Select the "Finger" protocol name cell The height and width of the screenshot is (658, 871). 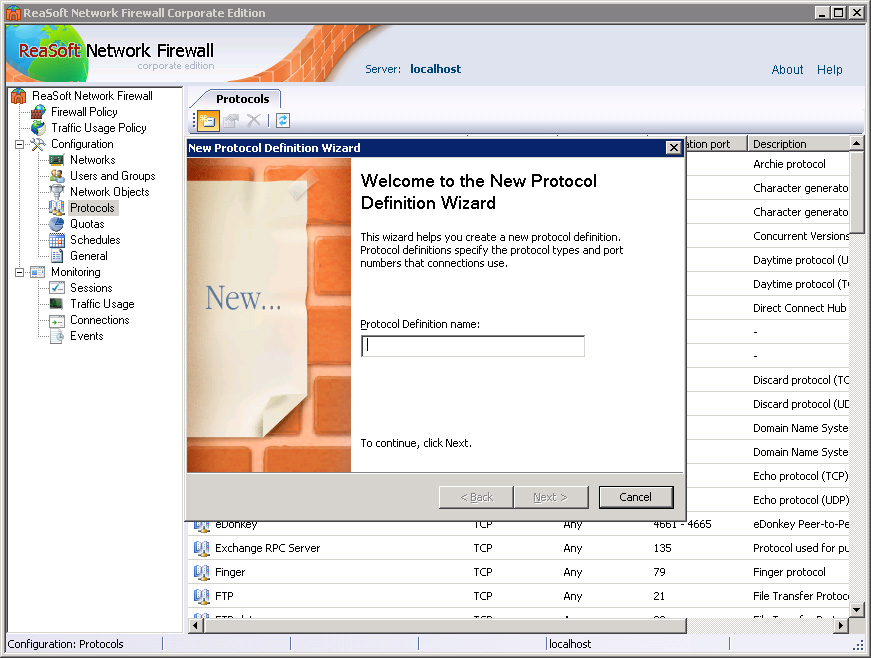pos(230,572)
